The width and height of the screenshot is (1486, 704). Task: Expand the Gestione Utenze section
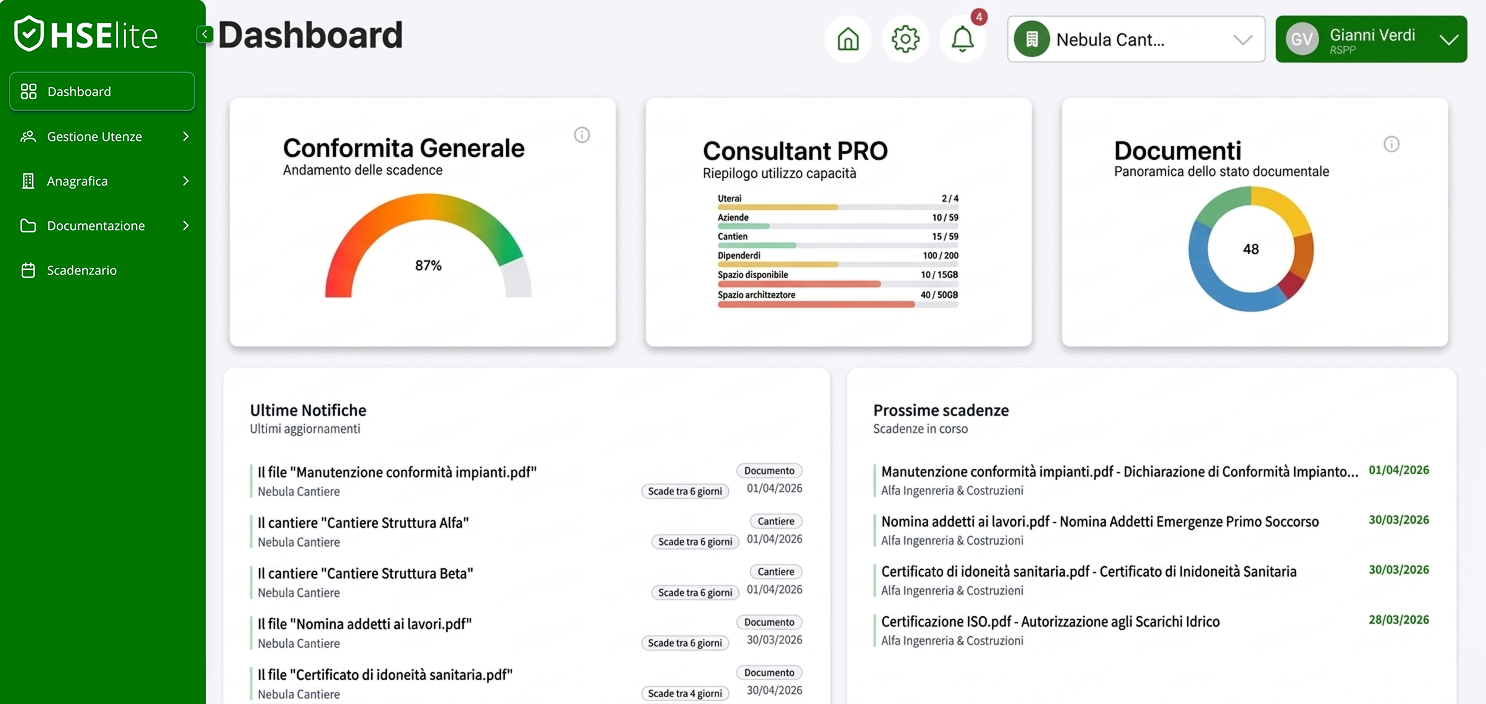tap(186, 136)
